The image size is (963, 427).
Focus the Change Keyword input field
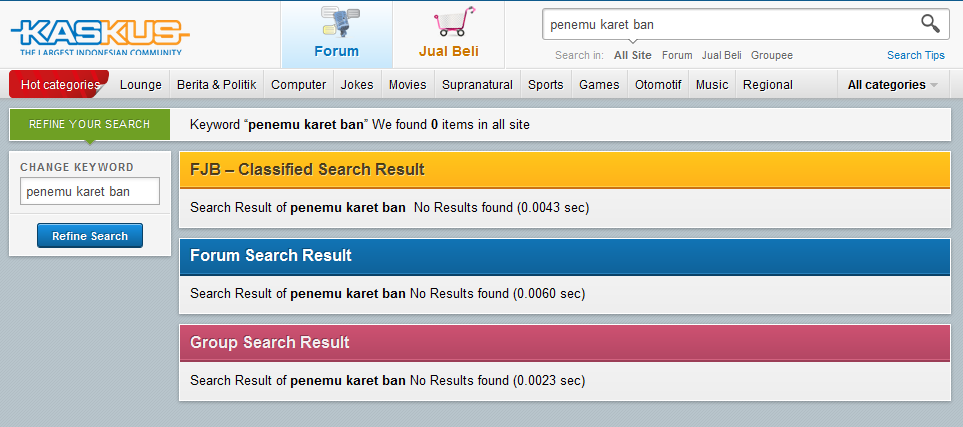90,191
